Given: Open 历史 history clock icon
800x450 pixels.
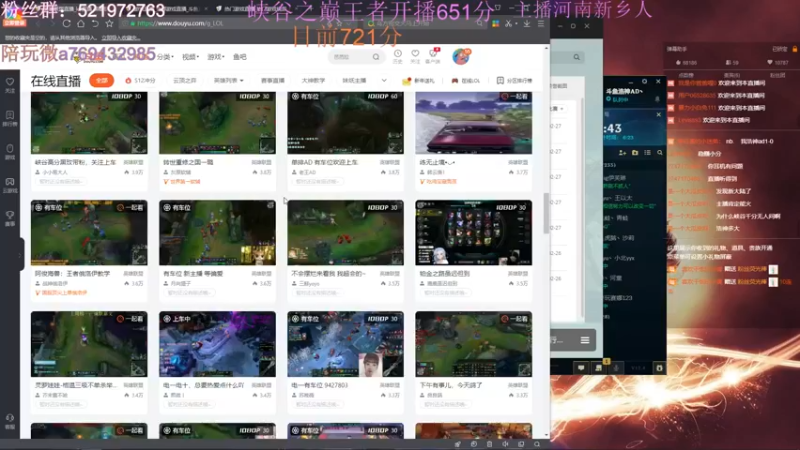Looking at the screenshot, I should point(397,56).
